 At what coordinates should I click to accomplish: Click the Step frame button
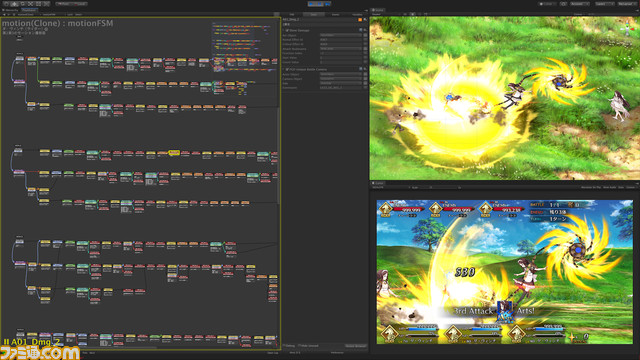click(x=328, y=4)
